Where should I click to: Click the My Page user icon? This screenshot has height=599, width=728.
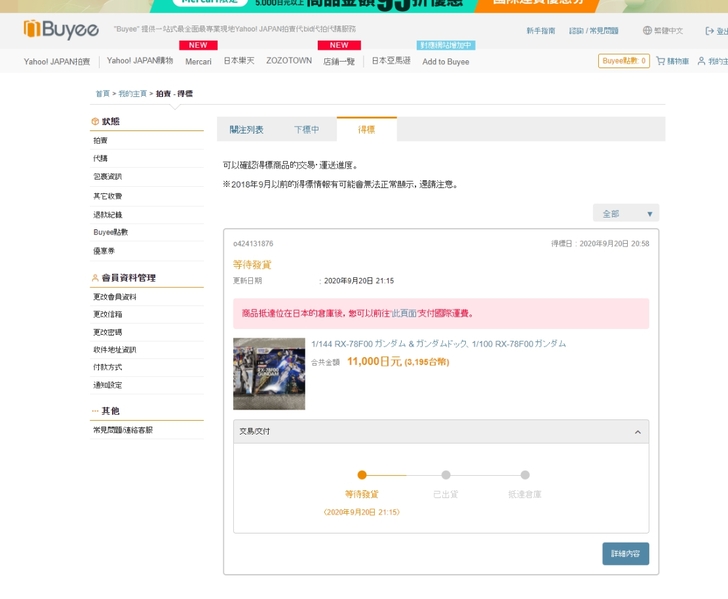pos(701,61)
